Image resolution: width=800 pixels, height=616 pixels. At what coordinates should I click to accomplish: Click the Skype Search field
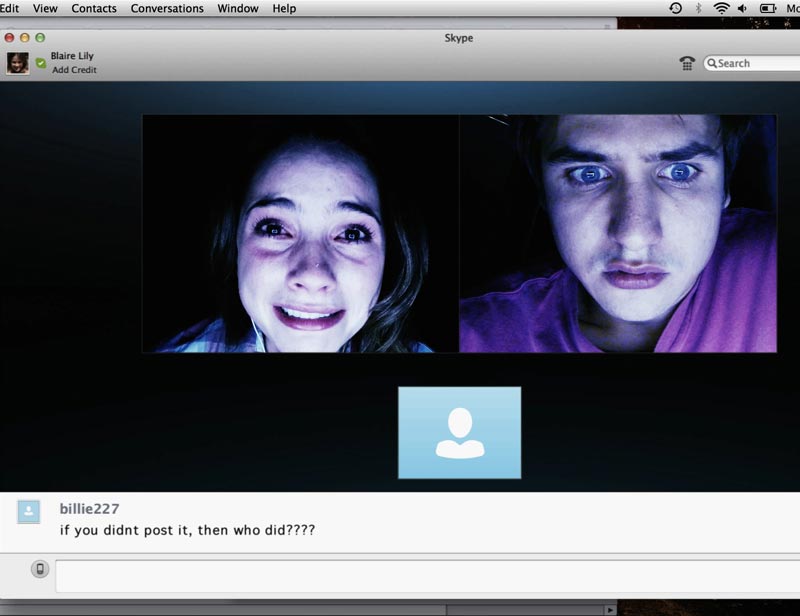pyautogui.click(x=752, y=63)
